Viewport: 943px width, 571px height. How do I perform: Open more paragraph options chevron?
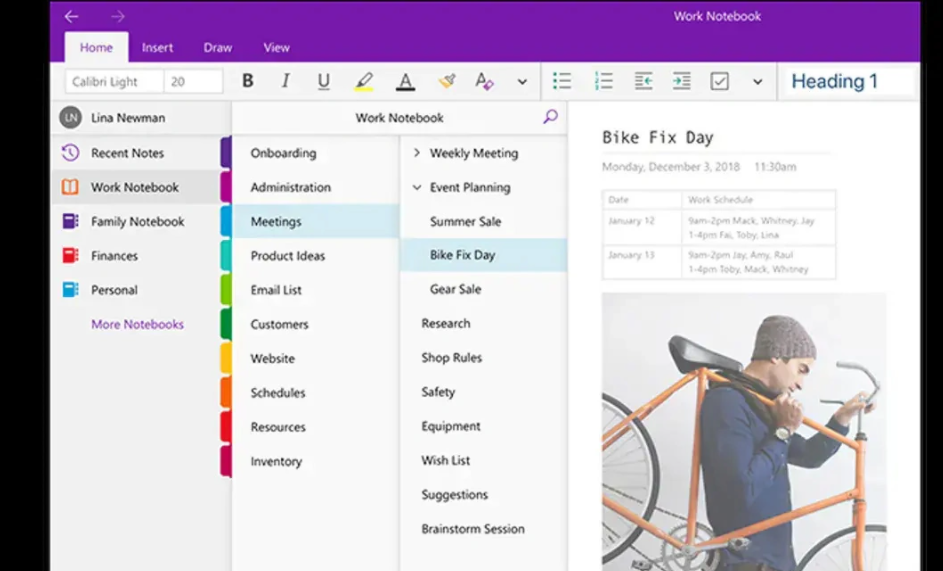pyautogui.click(x=758, y=82)
